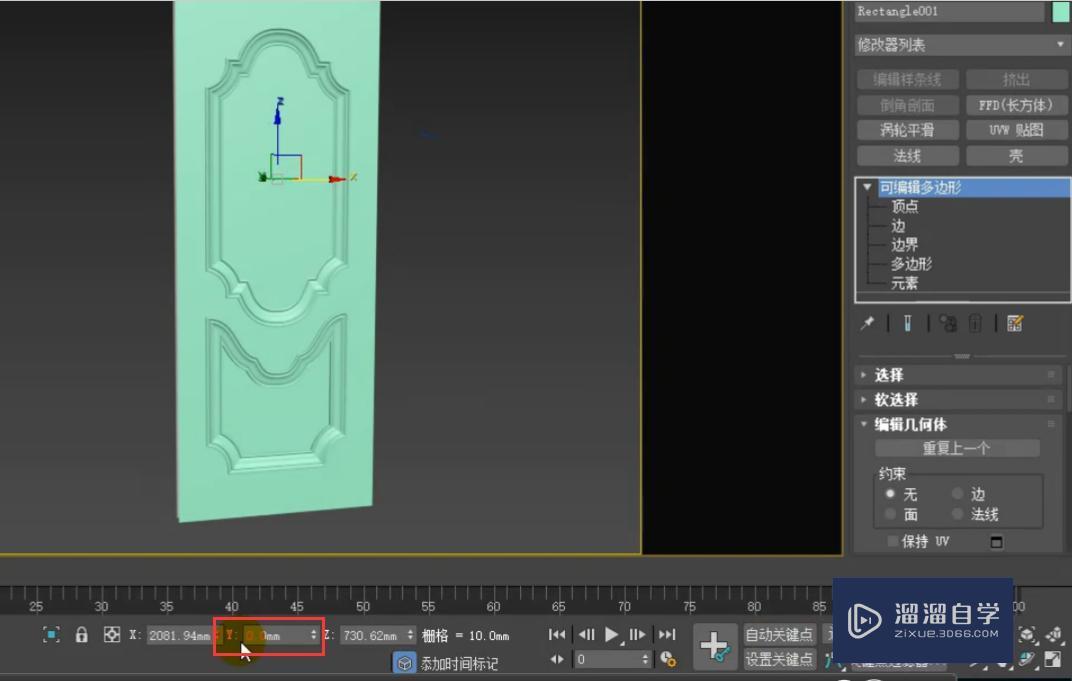Viewport: 1072px width, 681px height.
Task: Click the large Set Keys plus button
Action: (715, 646)
